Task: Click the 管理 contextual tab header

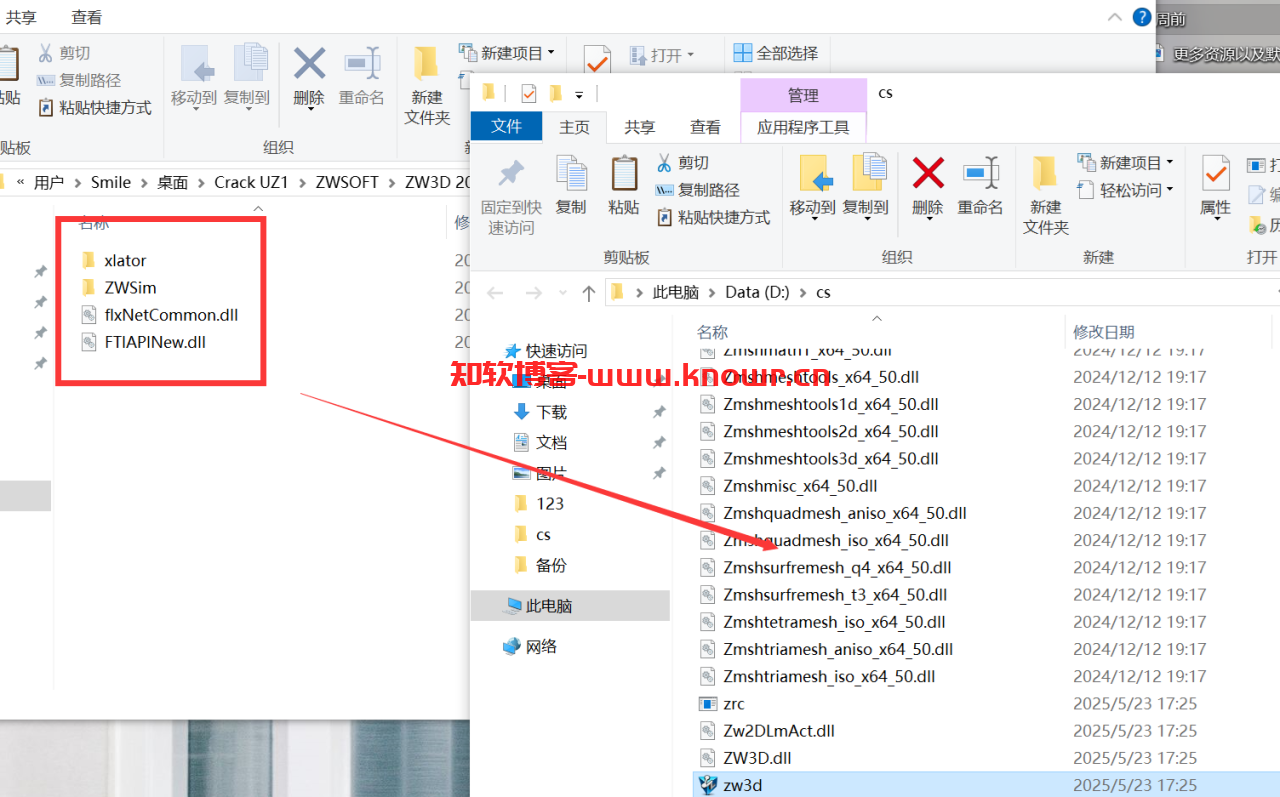Action: click(x=803, y=95)
